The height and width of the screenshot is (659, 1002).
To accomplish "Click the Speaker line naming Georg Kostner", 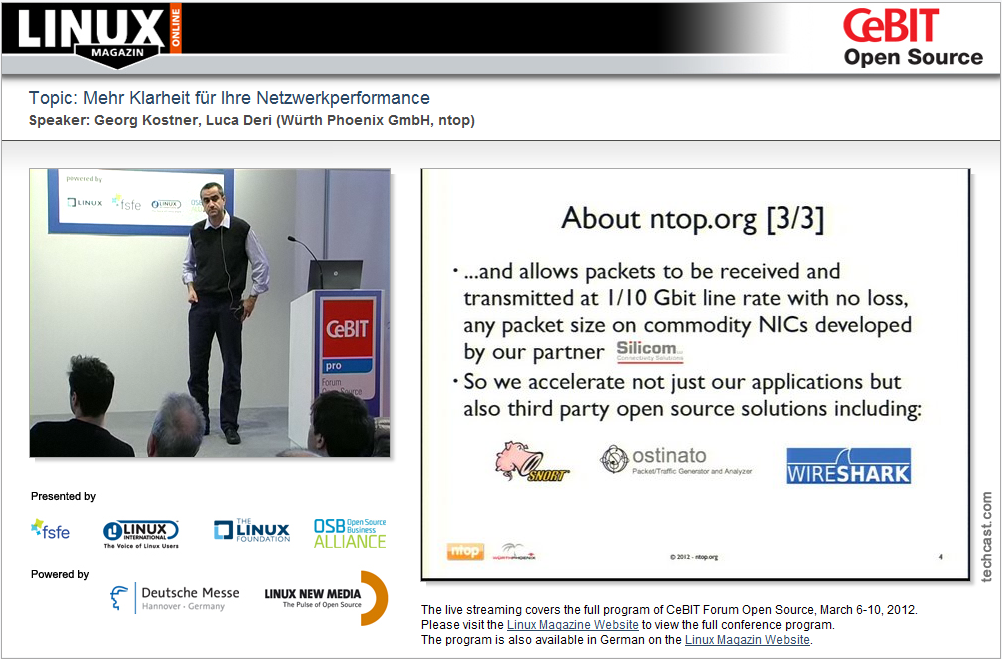I will pos(252,120).
